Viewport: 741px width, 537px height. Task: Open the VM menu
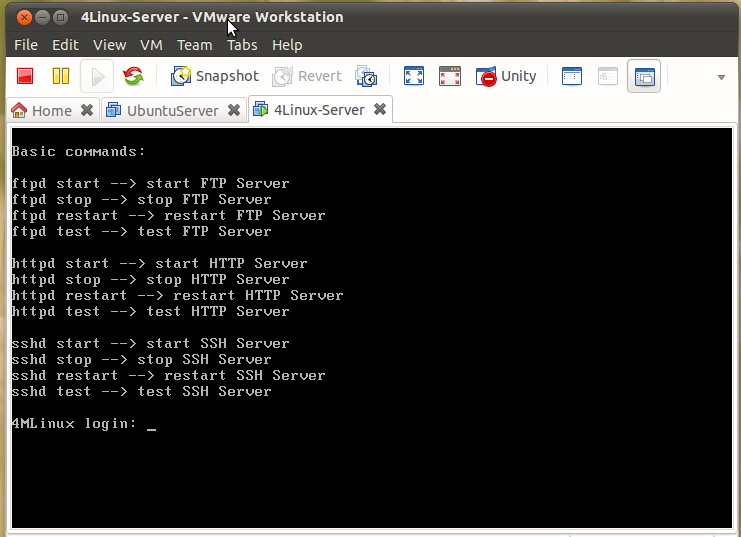[151, 45]
